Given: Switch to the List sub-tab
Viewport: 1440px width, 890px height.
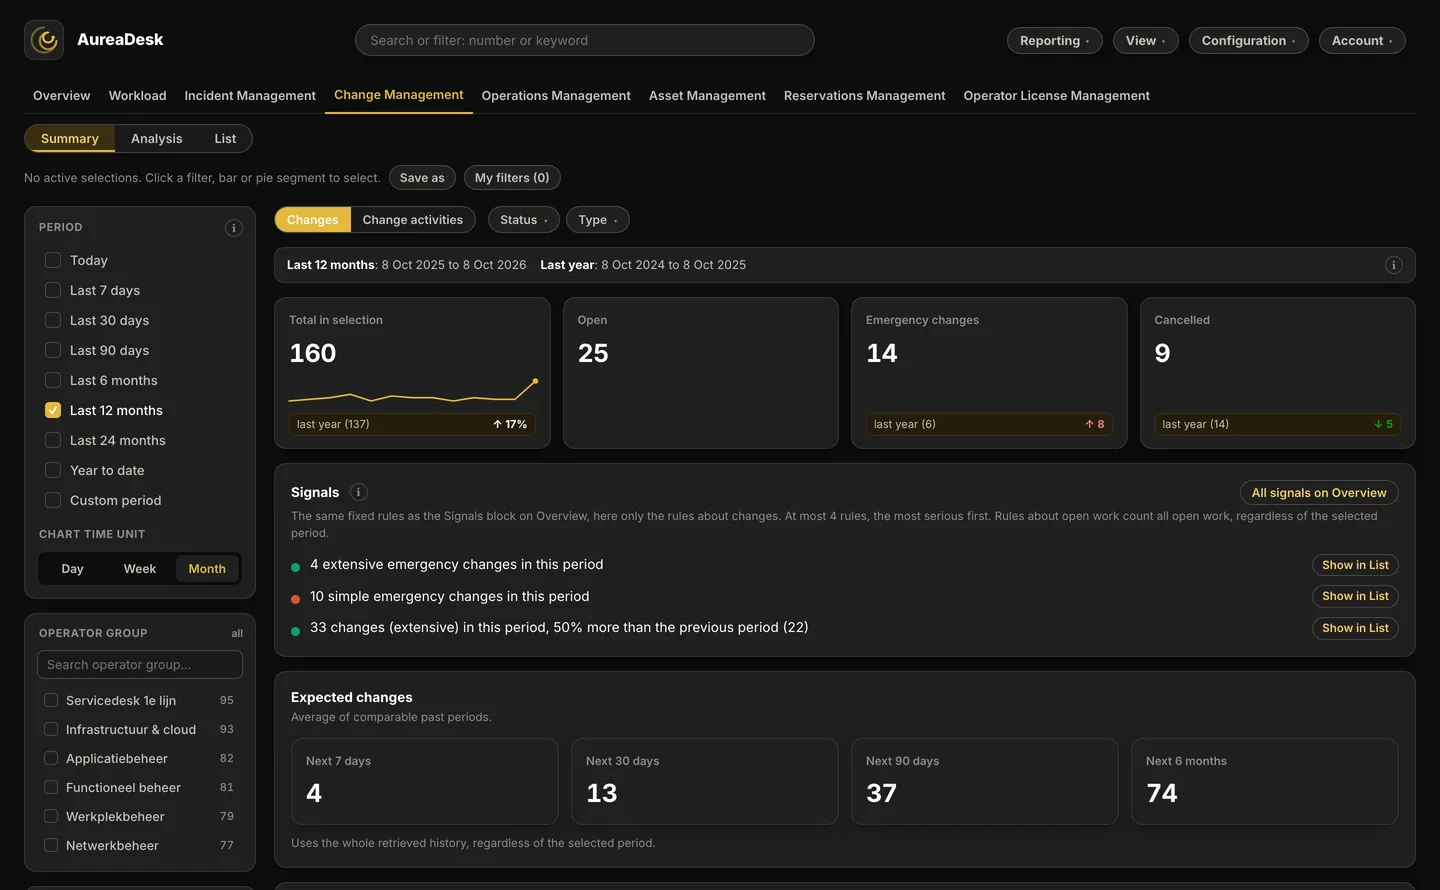Looking at the screenshot, I should click(225, 139).
